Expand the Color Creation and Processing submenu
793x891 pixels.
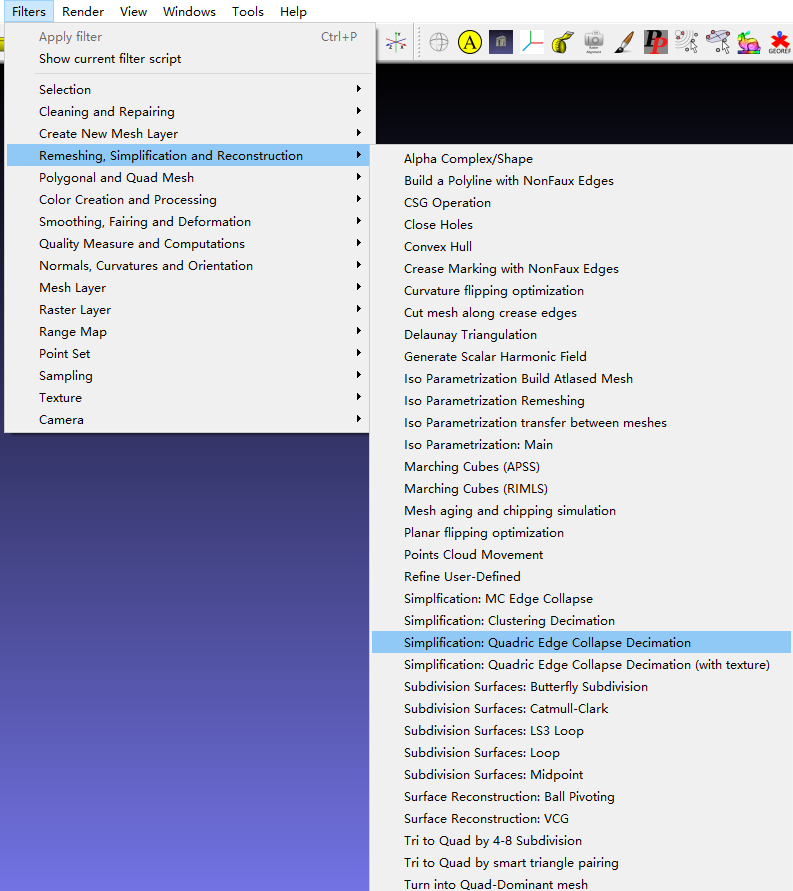[x=187, y=199]
